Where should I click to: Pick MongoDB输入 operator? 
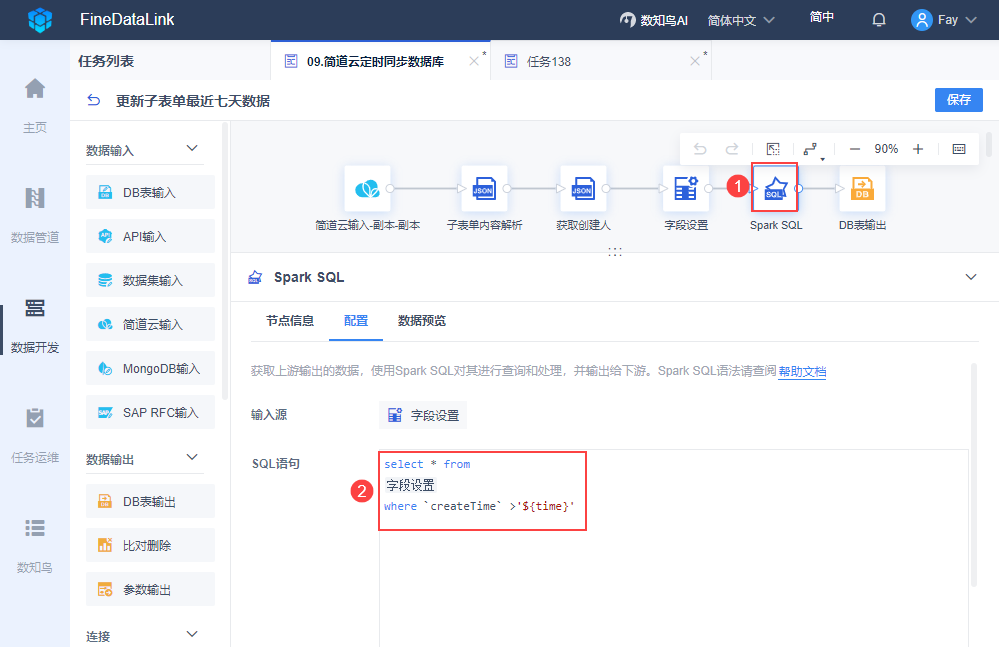(150, 368)
